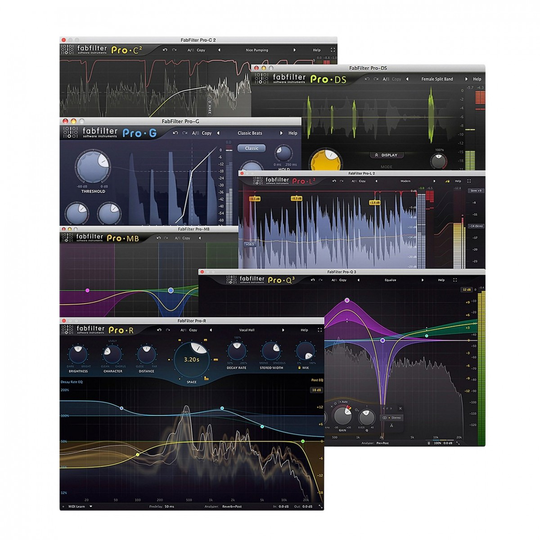Close the band controls panel in Pro-Q 3

pyautogui.click(x=400, y=408)
